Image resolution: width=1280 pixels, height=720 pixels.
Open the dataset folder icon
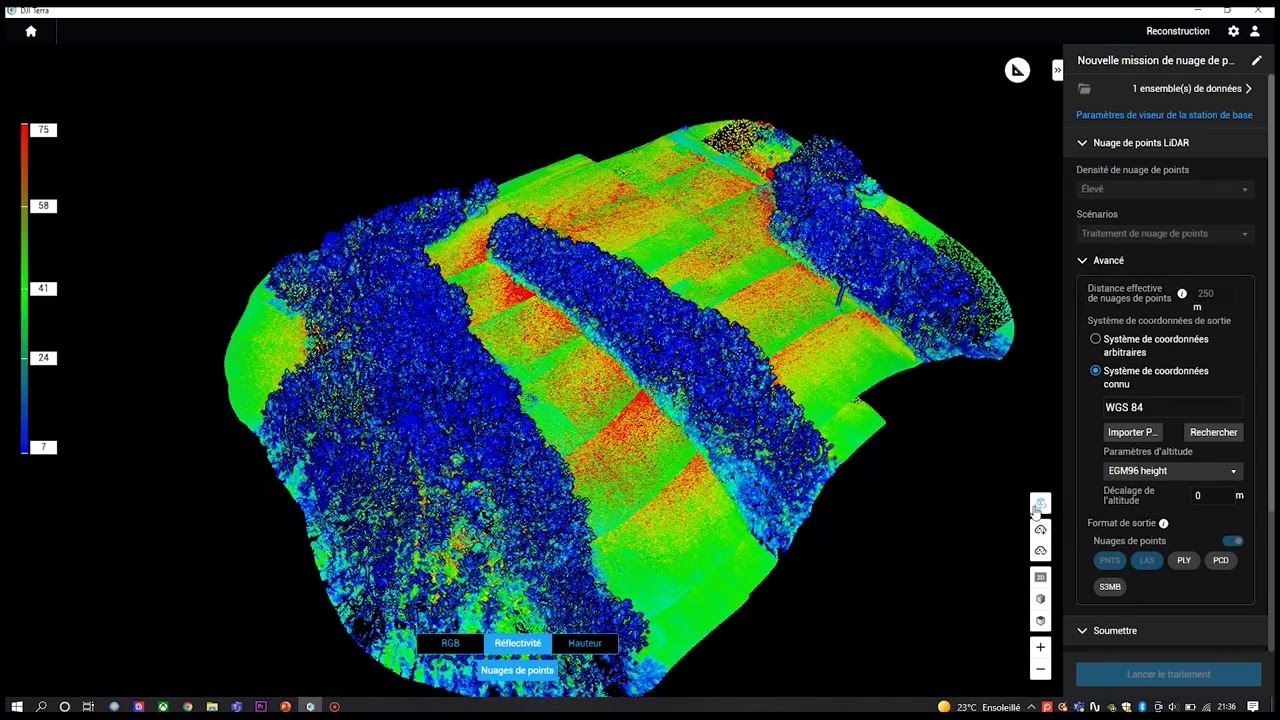(x=1084, y=89)
